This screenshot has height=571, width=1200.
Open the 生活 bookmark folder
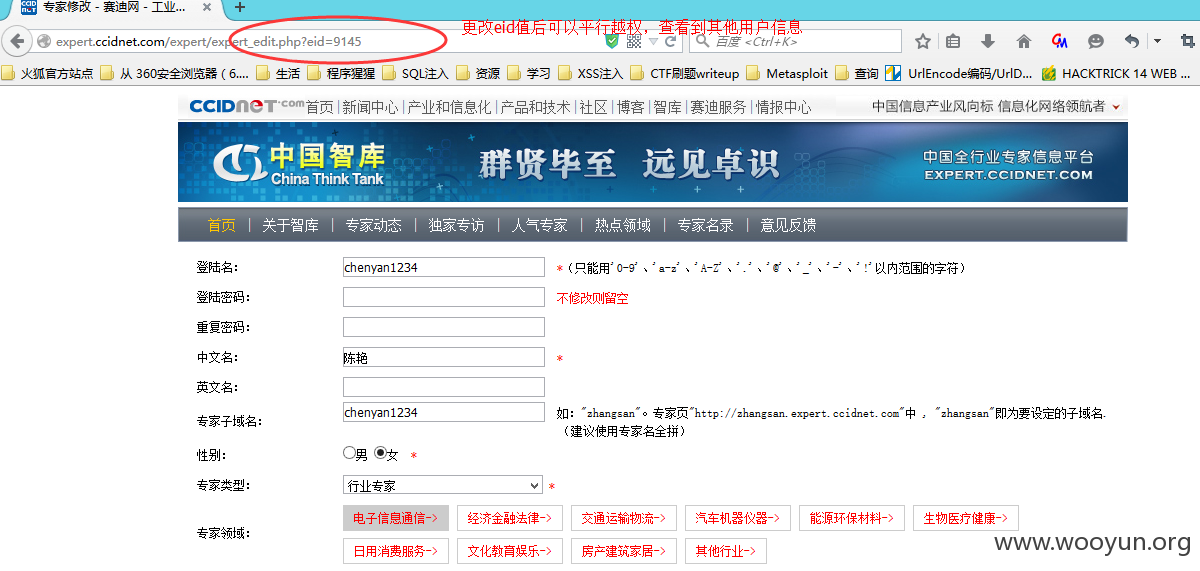(278, 73)
